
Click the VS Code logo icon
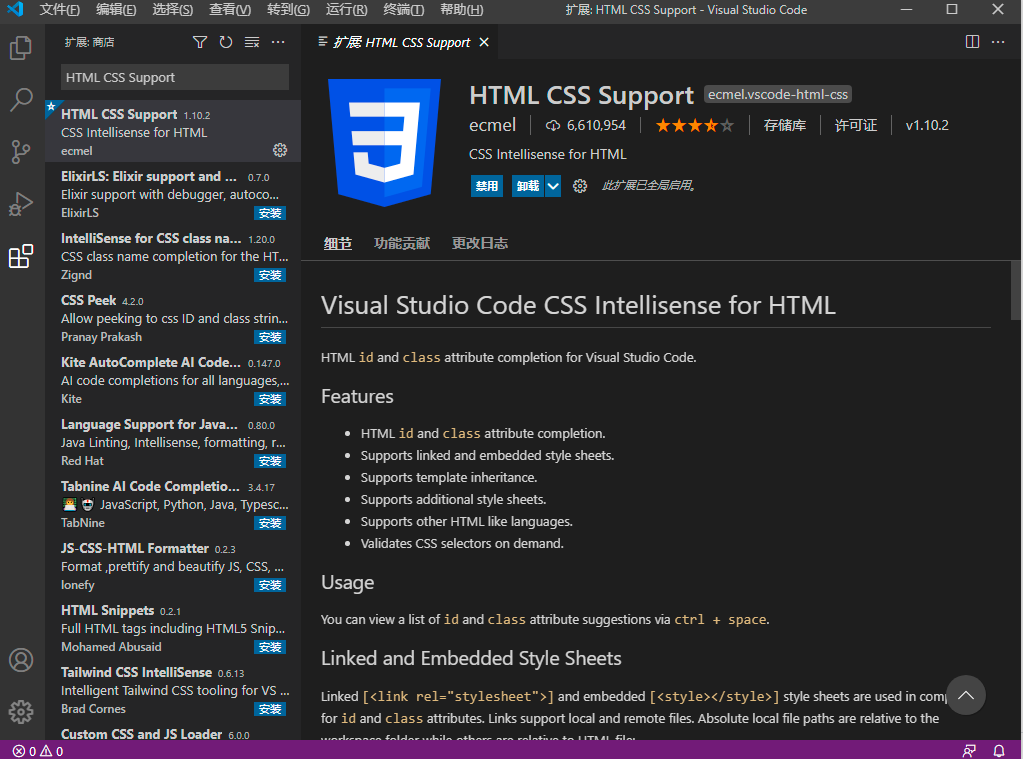(14, 9)
